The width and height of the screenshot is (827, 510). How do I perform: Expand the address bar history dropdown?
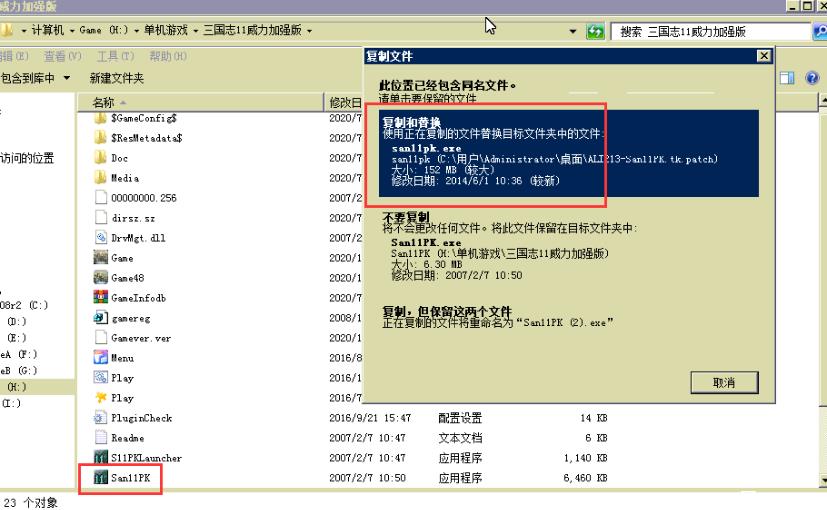pyautogui.click(x=573, y=32)
